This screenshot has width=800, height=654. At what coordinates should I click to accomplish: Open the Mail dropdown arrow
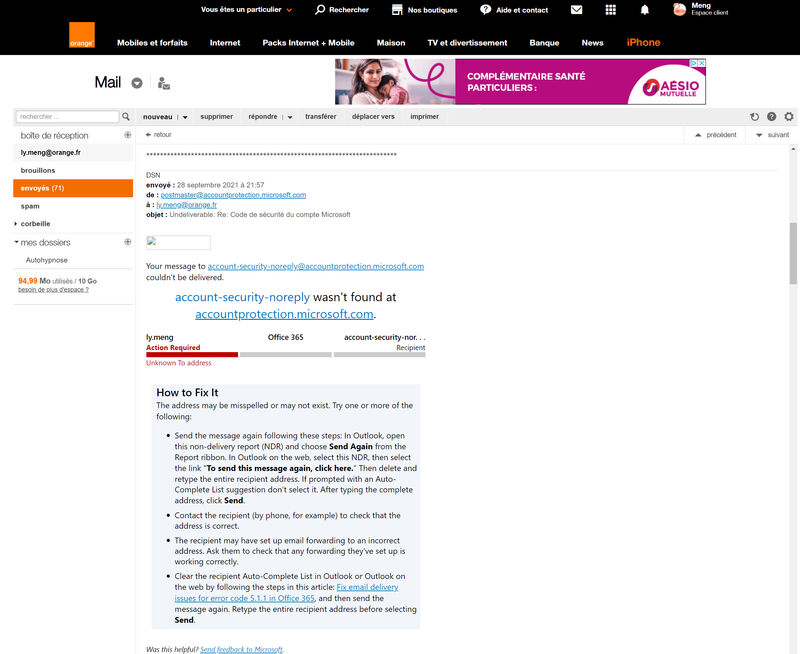coord(137,83)
